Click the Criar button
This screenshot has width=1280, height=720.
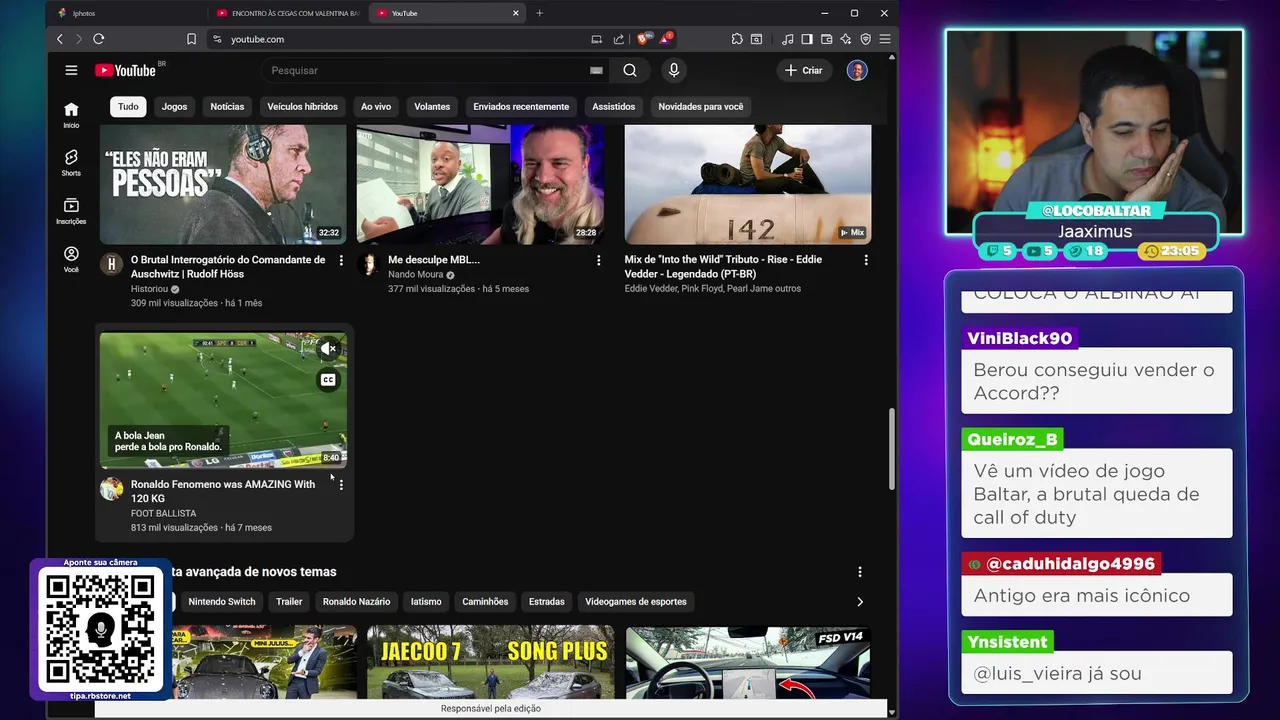coord(804,70)
